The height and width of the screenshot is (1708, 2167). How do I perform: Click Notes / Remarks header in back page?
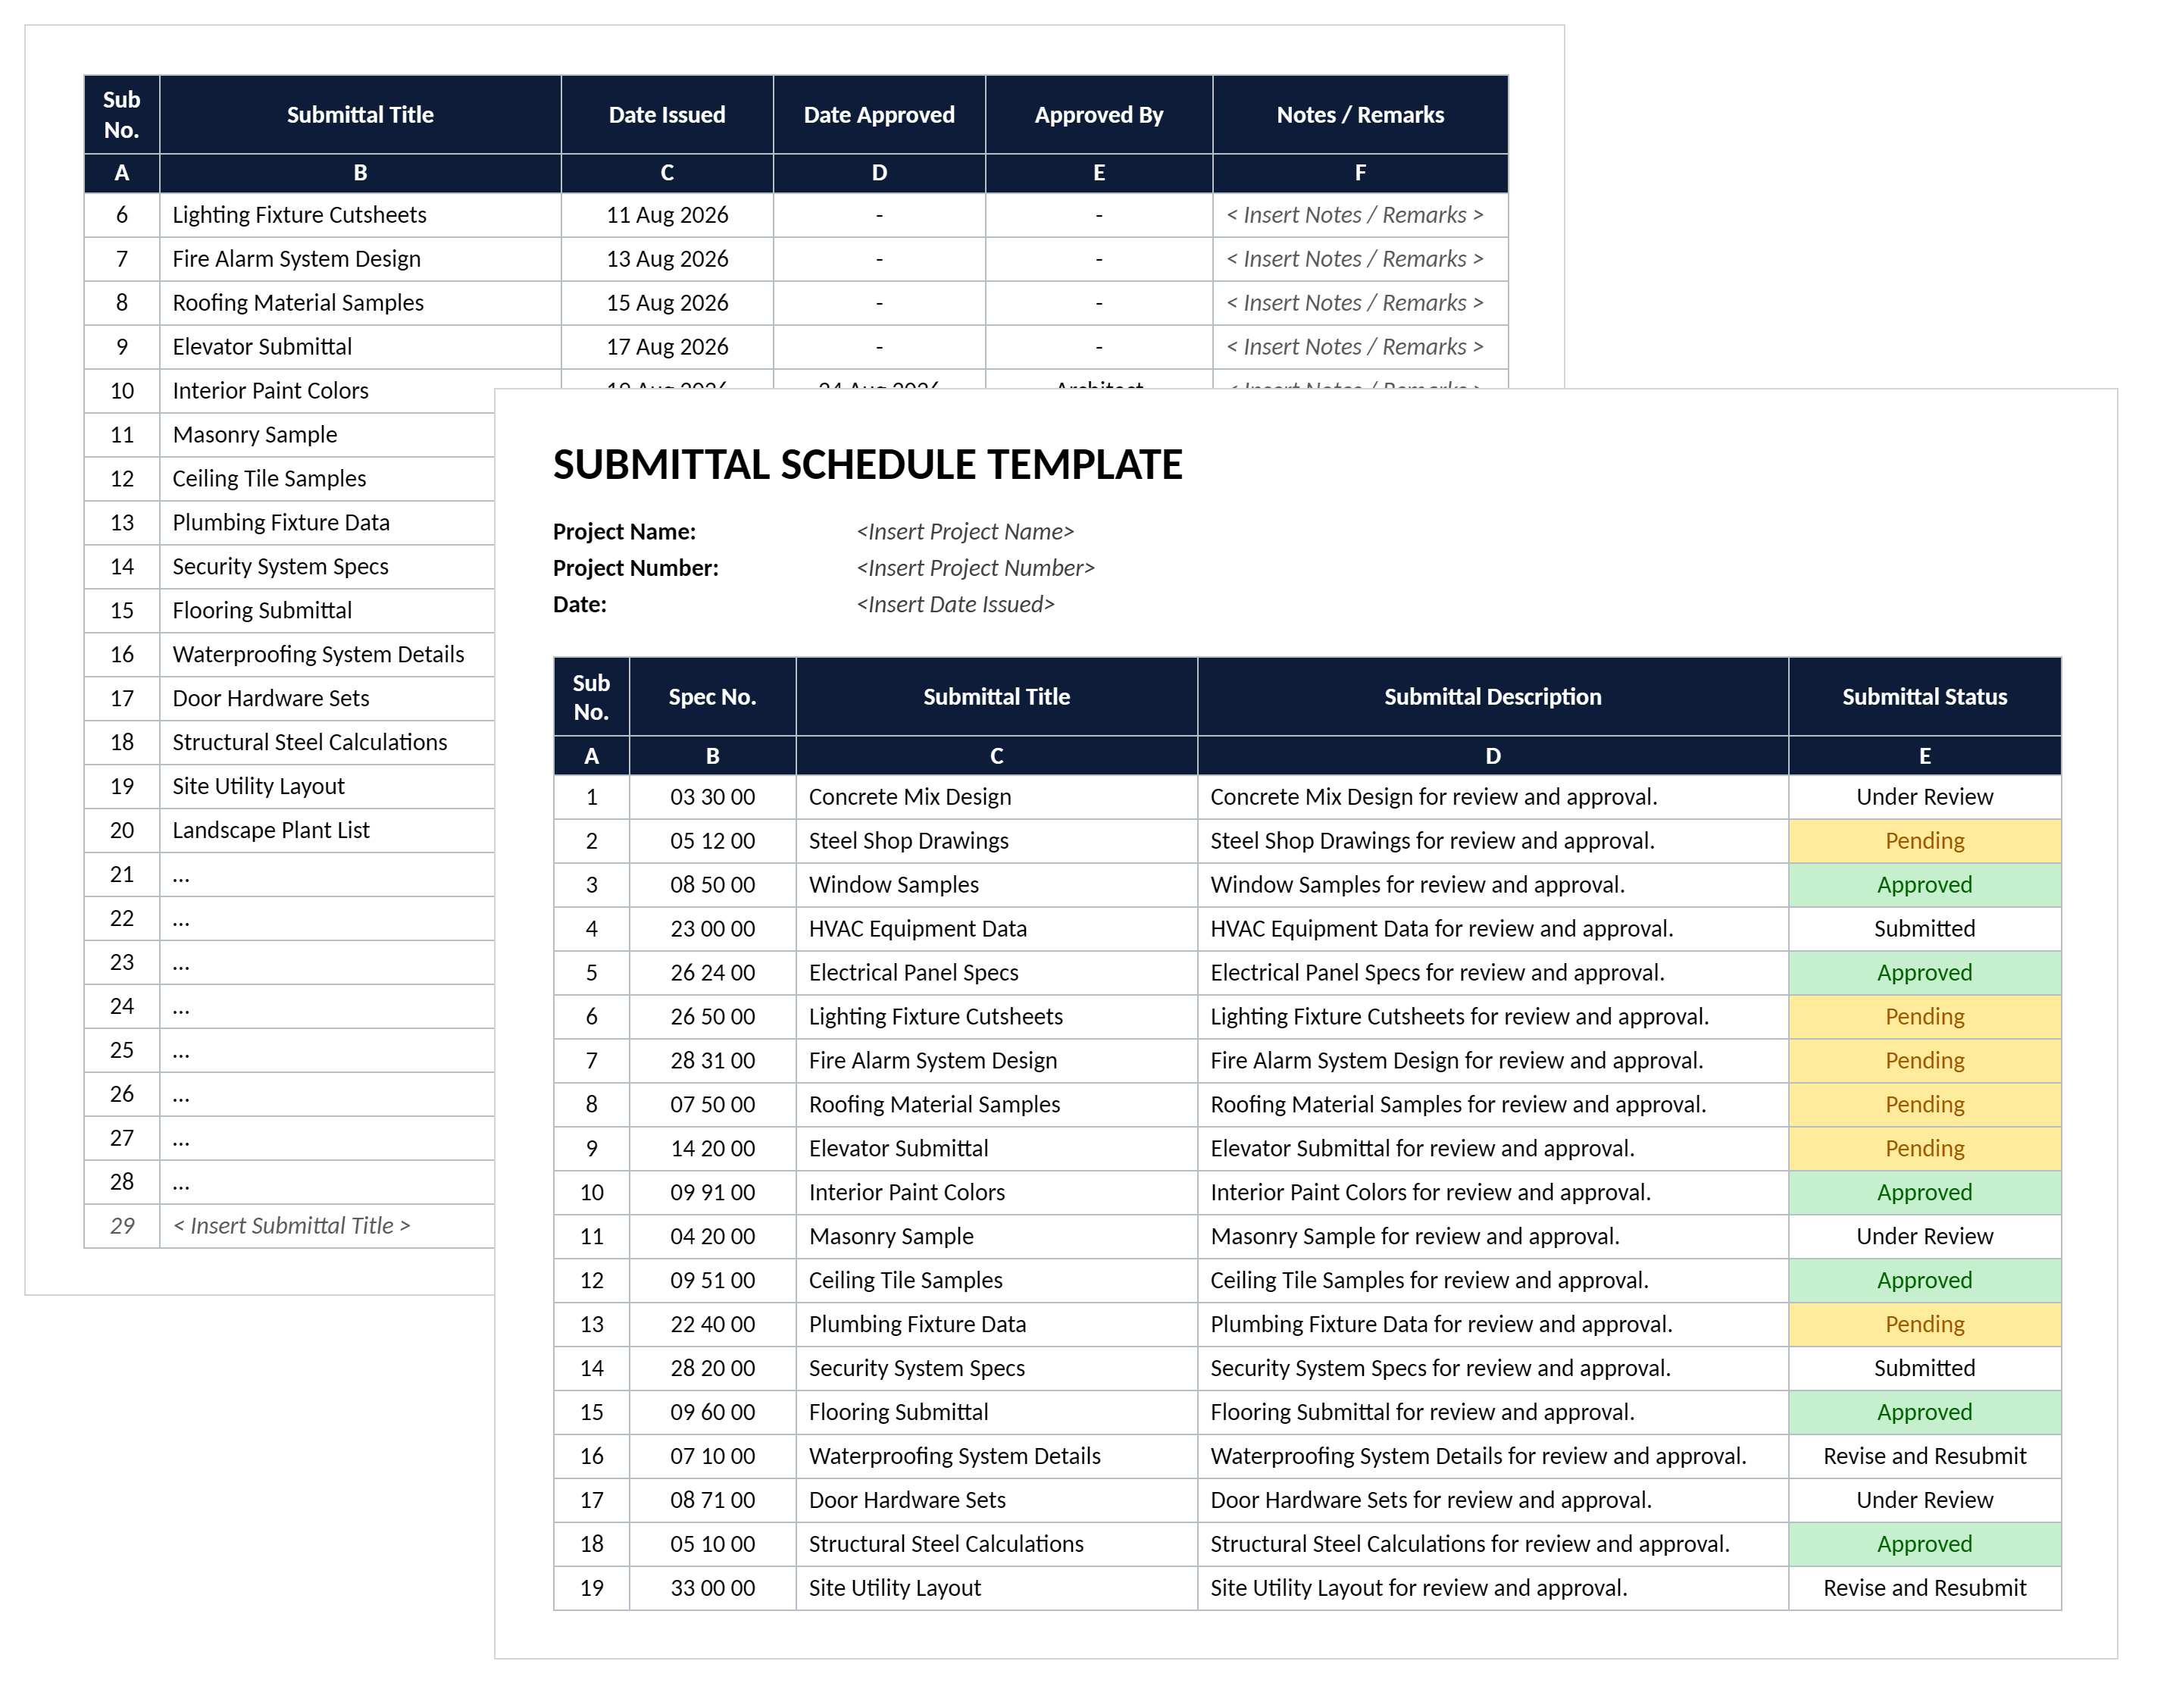tap(1360, 115)
